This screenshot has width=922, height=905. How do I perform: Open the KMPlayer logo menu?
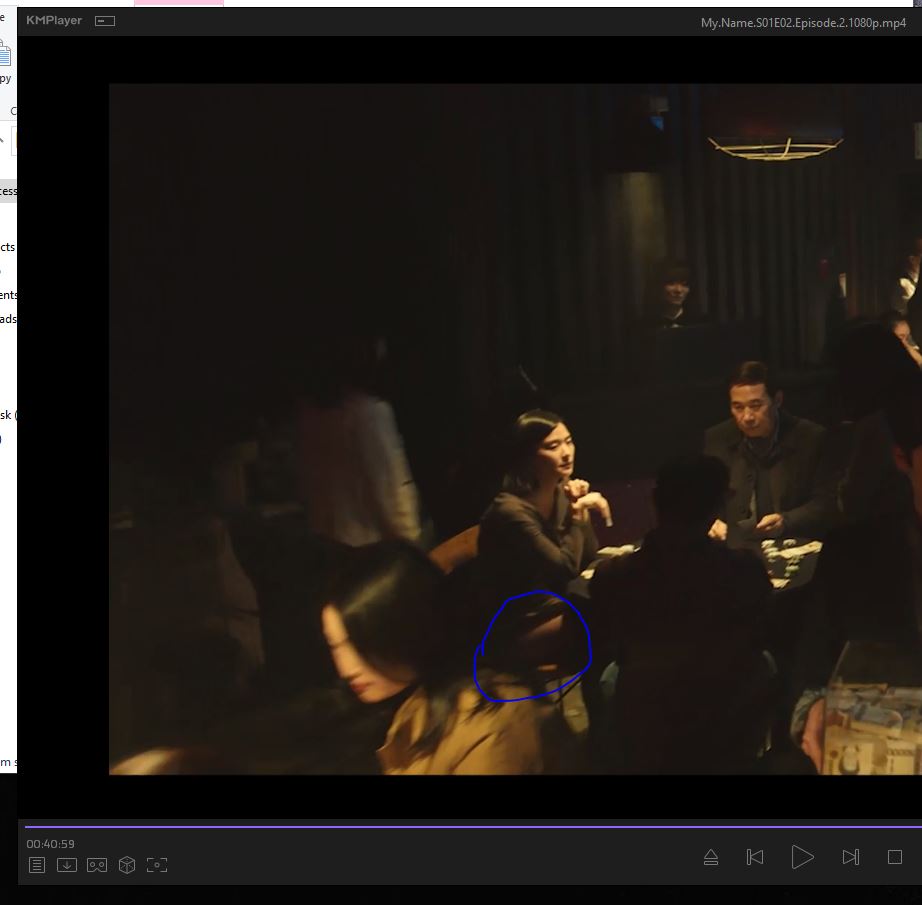pyautogui.click(x=54, y=21)
